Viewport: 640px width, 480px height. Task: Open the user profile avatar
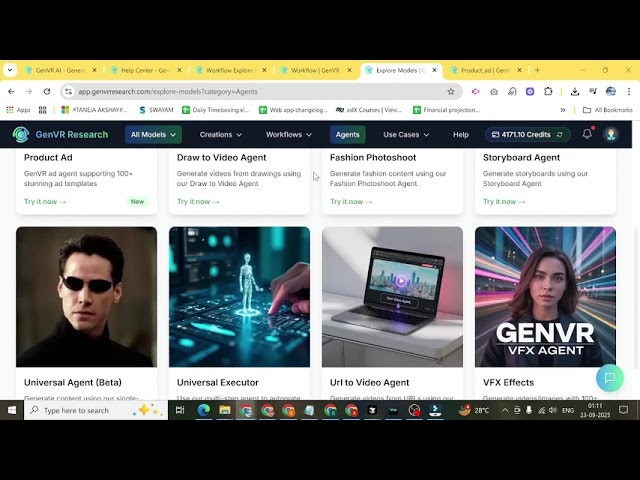pos(611,134)
